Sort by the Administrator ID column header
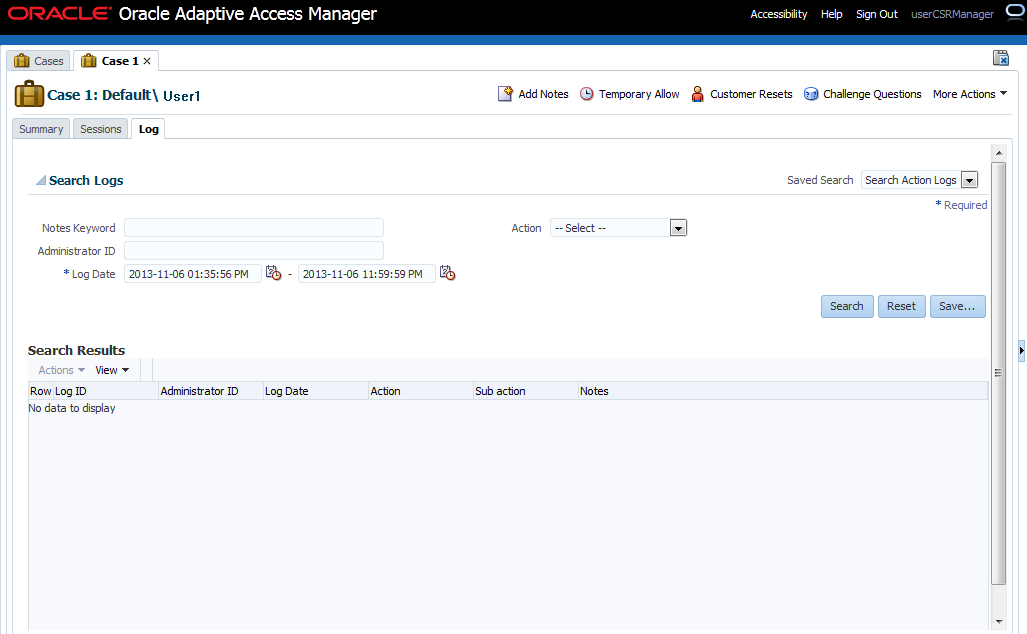Image resolution: width=1027 pixels, height=634 pixels. pyautogui.click(x=211, y=390)
